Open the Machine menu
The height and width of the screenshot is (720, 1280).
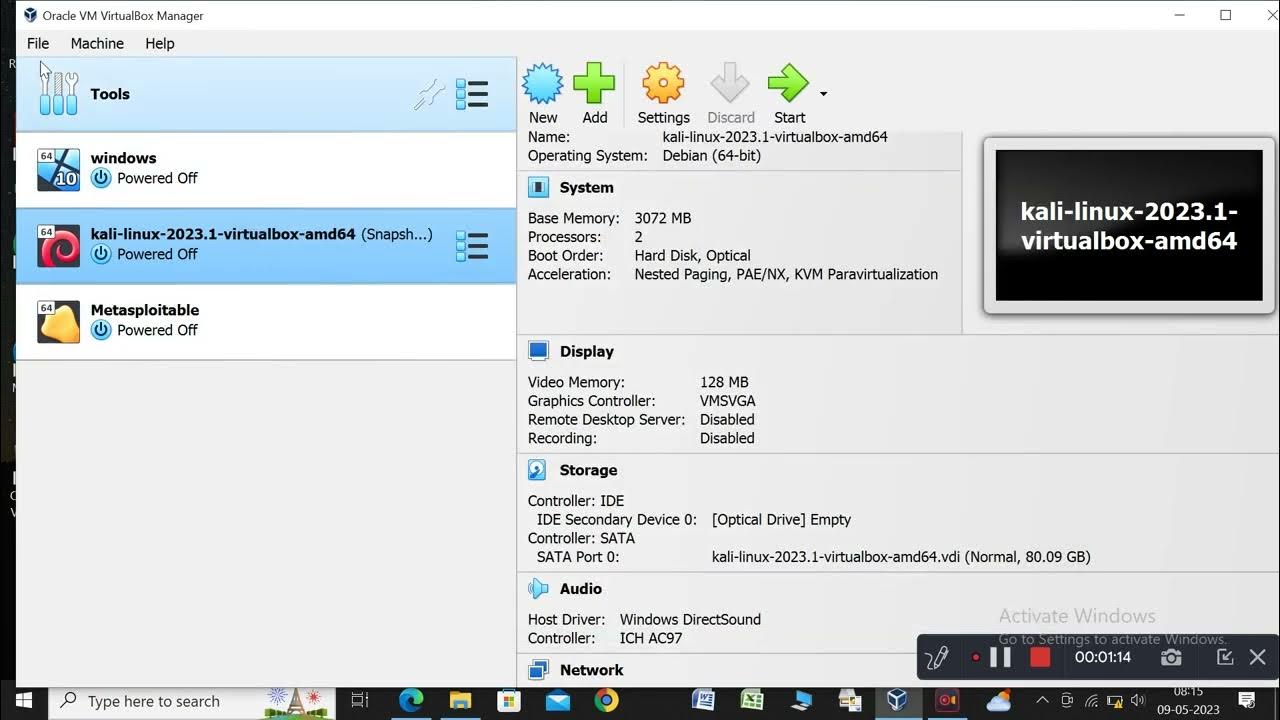point(97,43)
